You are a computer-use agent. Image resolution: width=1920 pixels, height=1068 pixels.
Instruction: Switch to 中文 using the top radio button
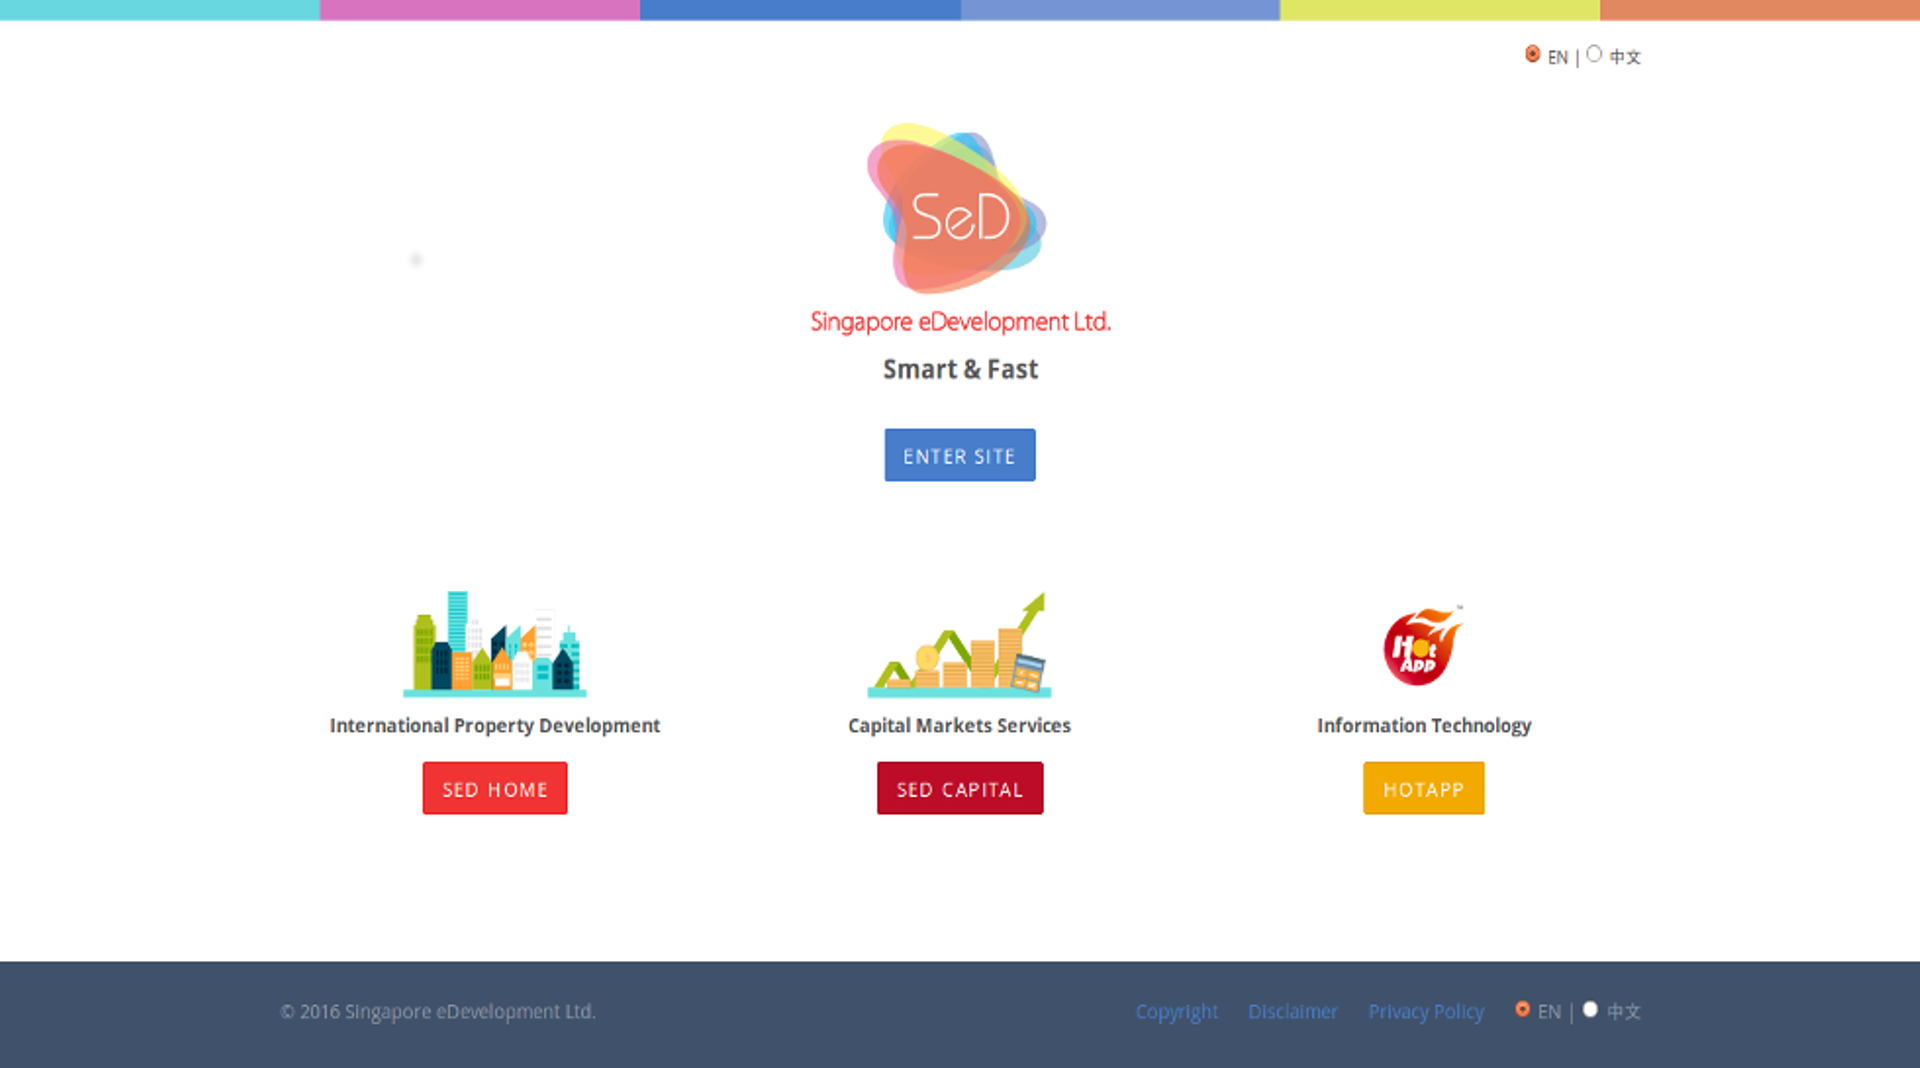coord(1595,55)
